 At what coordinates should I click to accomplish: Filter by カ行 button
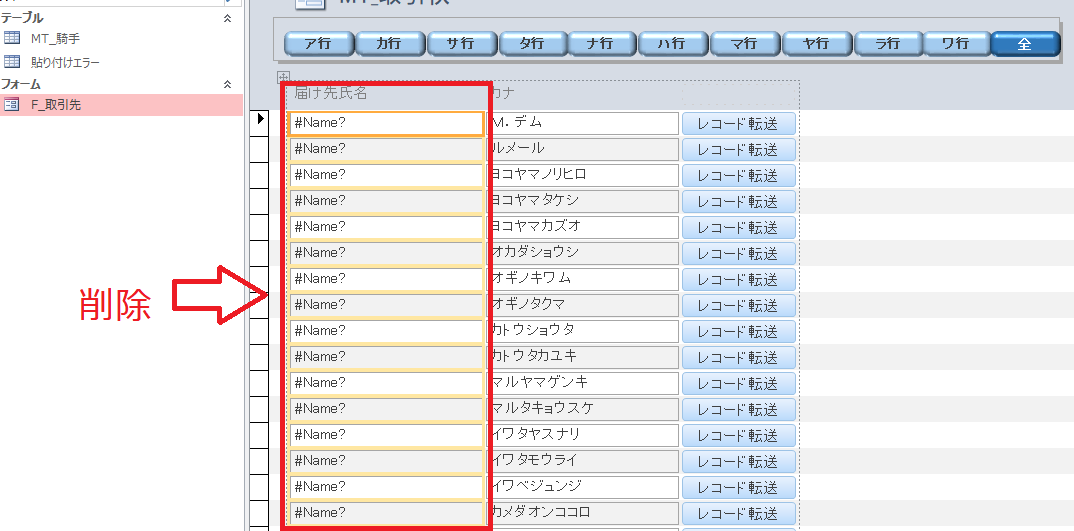pos(390,44)
